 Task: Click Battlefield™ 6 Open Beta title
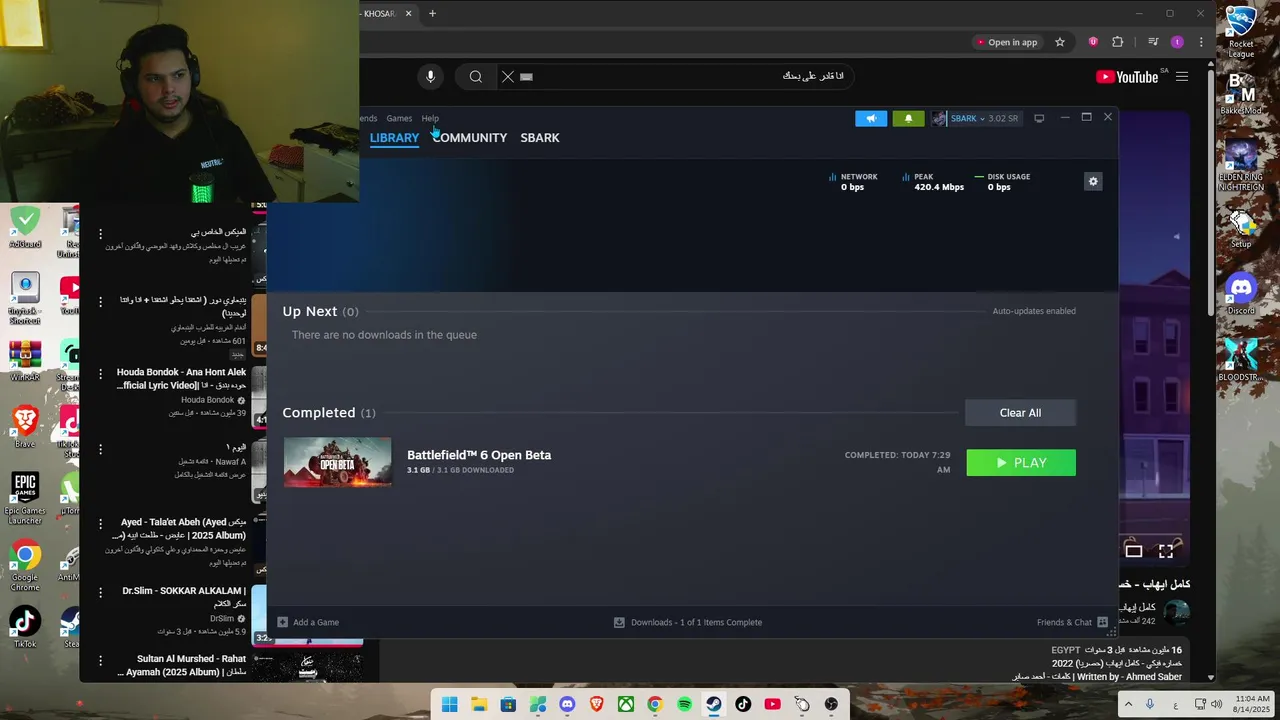click(x=479, y=455)
